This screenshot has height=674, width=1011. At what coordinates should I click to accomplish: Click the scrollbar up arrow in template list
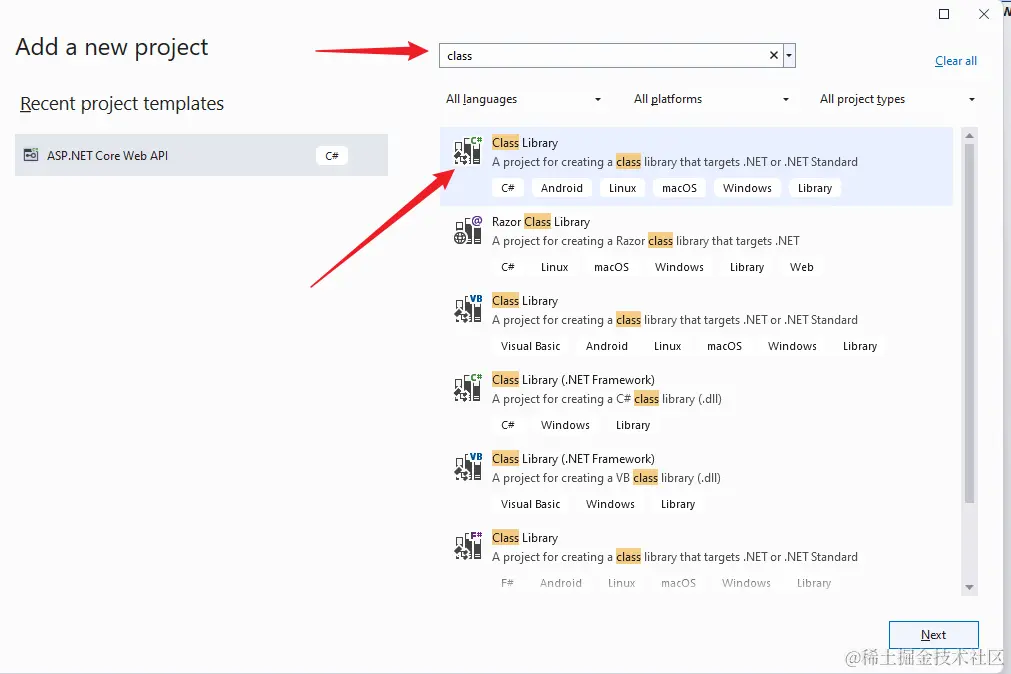pos(969,135)
